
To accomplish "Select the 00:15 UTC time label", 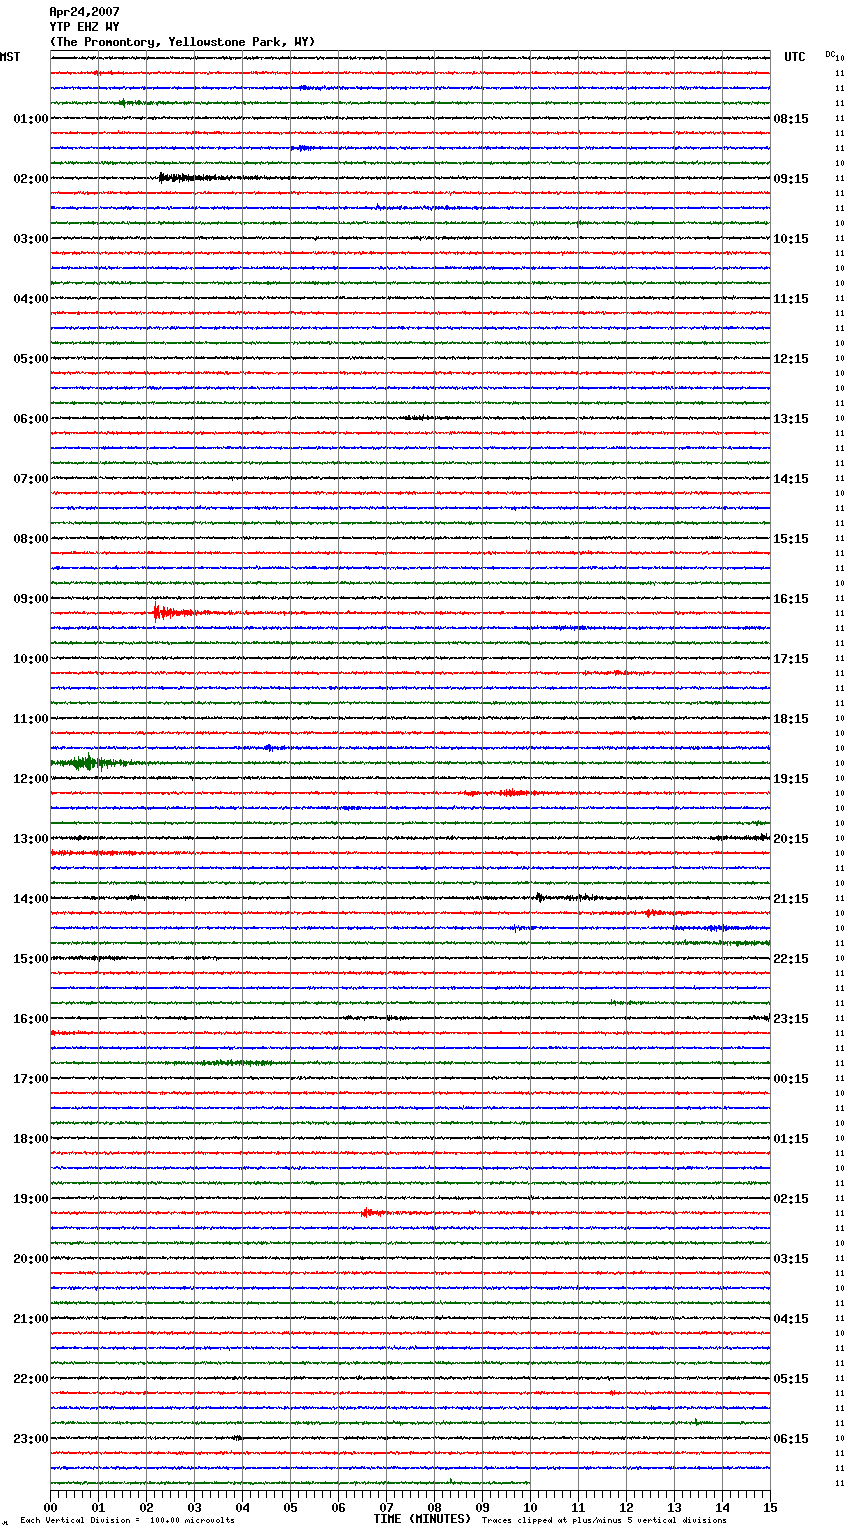I will click(x=791, y=1079).
